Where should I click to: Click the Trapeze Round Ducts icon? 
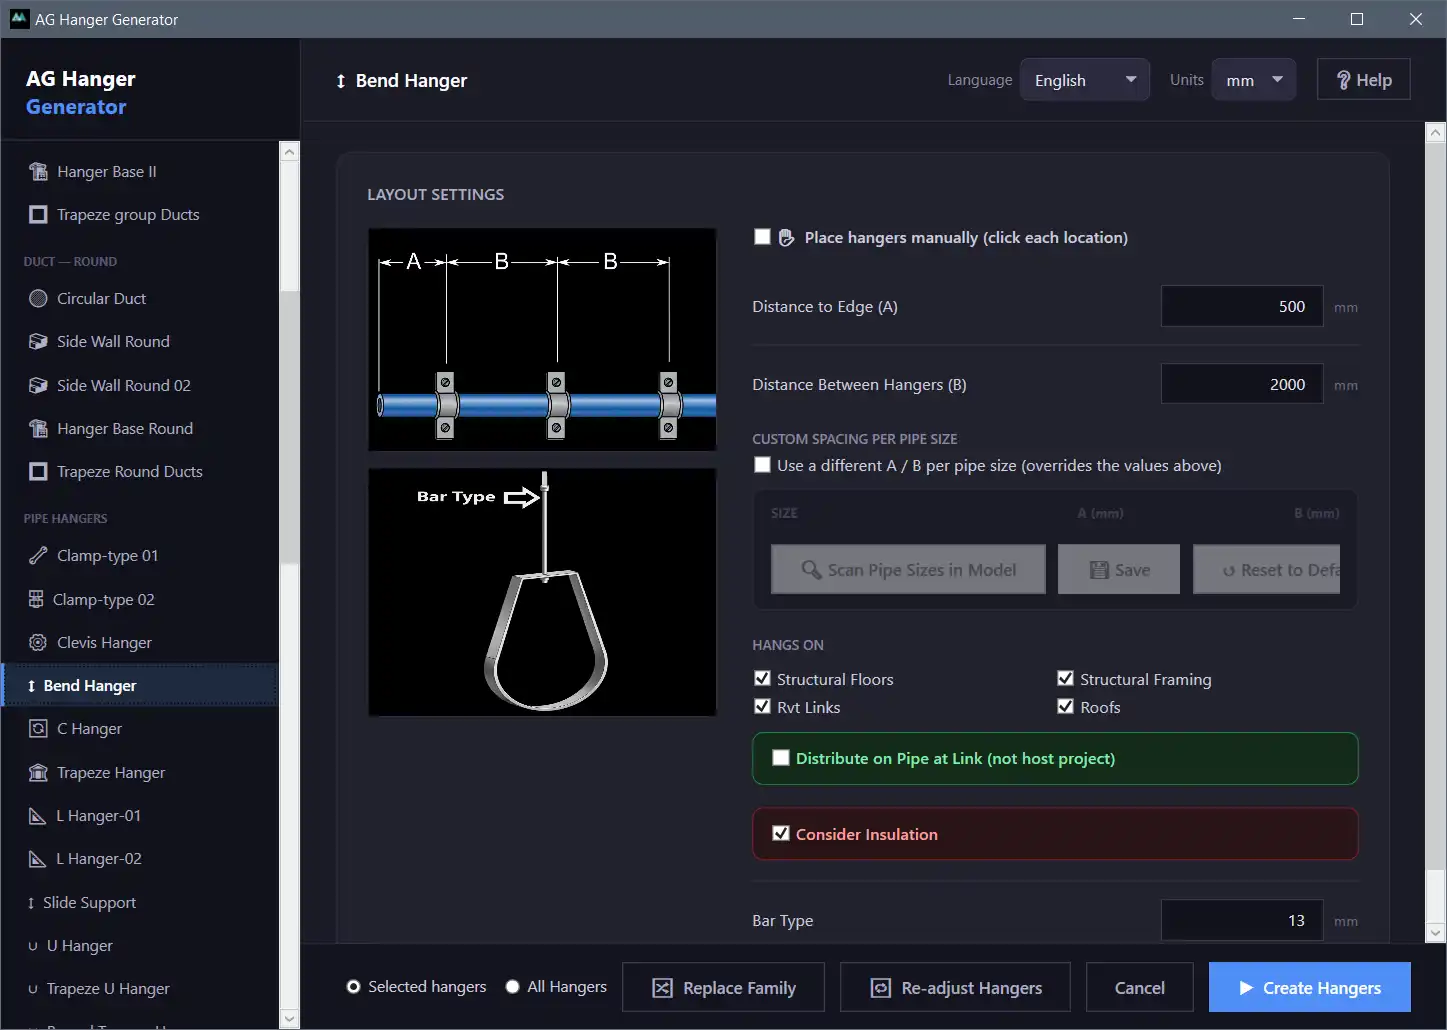38,472
